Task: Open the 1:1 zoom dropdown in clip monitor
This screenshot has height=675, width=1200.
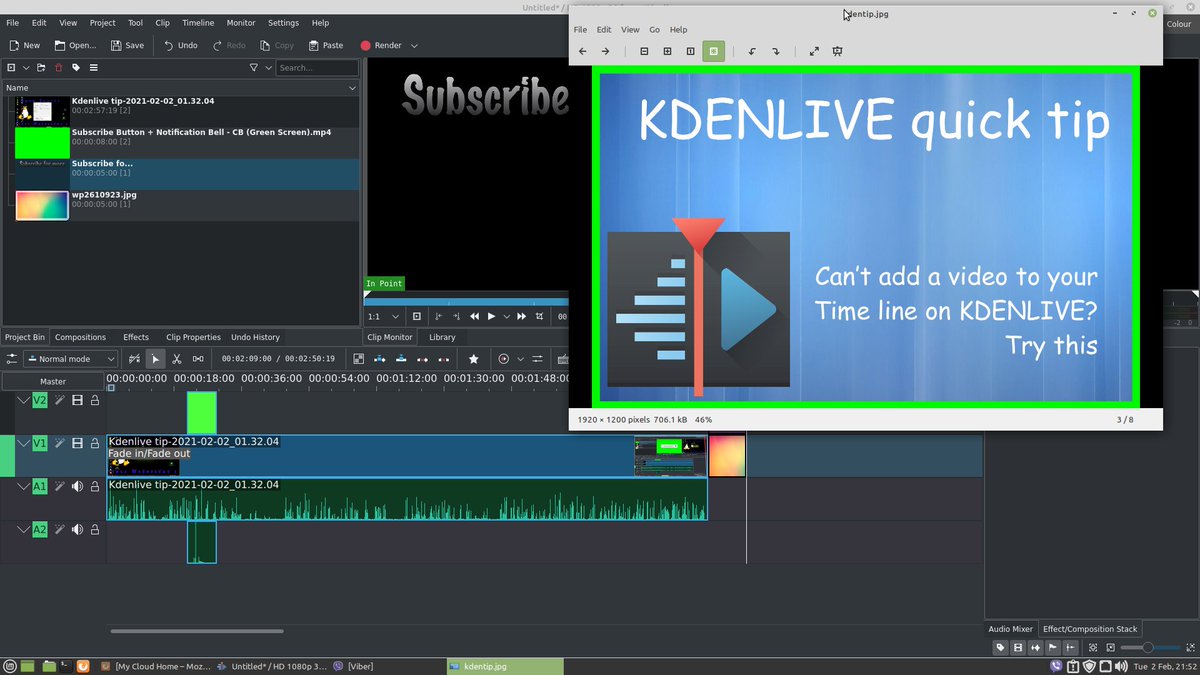Action: point(384,317)
